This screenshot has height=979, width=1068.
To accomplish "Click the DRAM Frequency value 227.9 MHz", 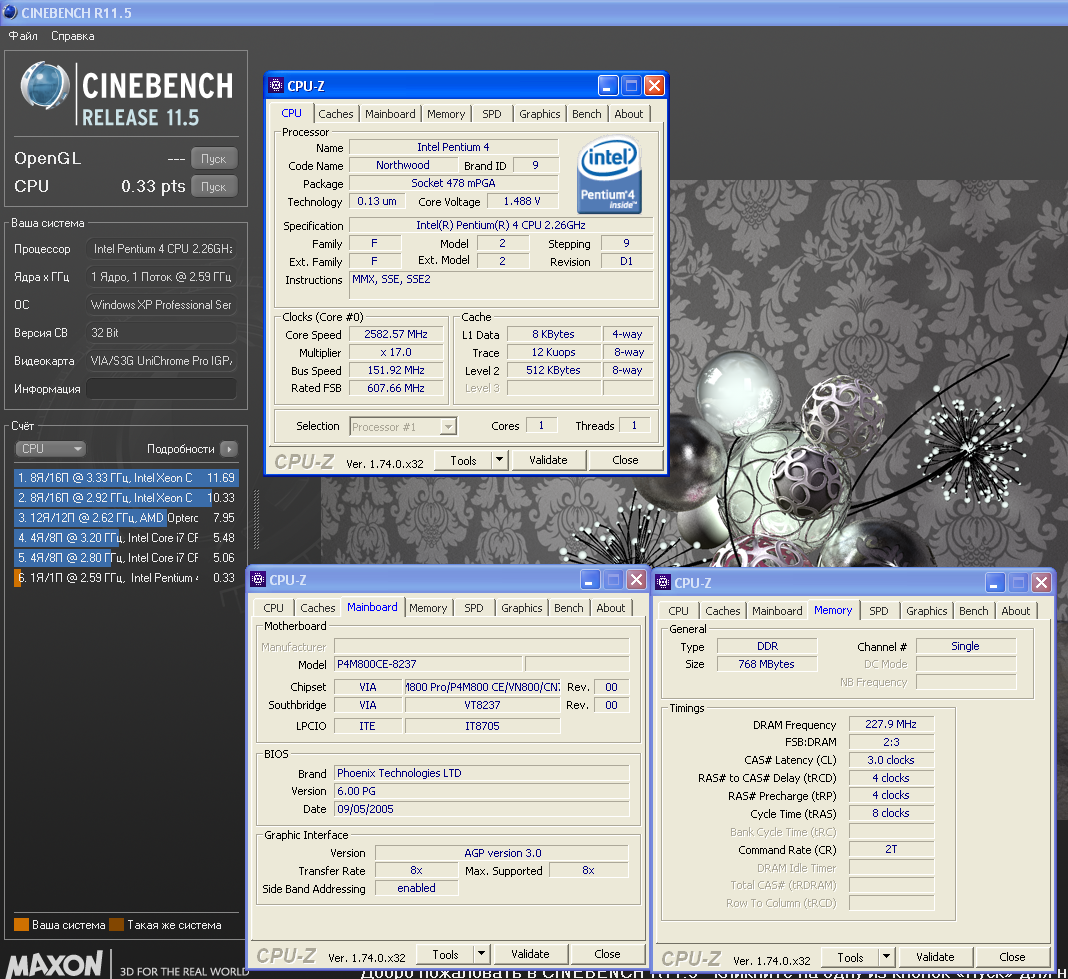I will pos(891,724).
